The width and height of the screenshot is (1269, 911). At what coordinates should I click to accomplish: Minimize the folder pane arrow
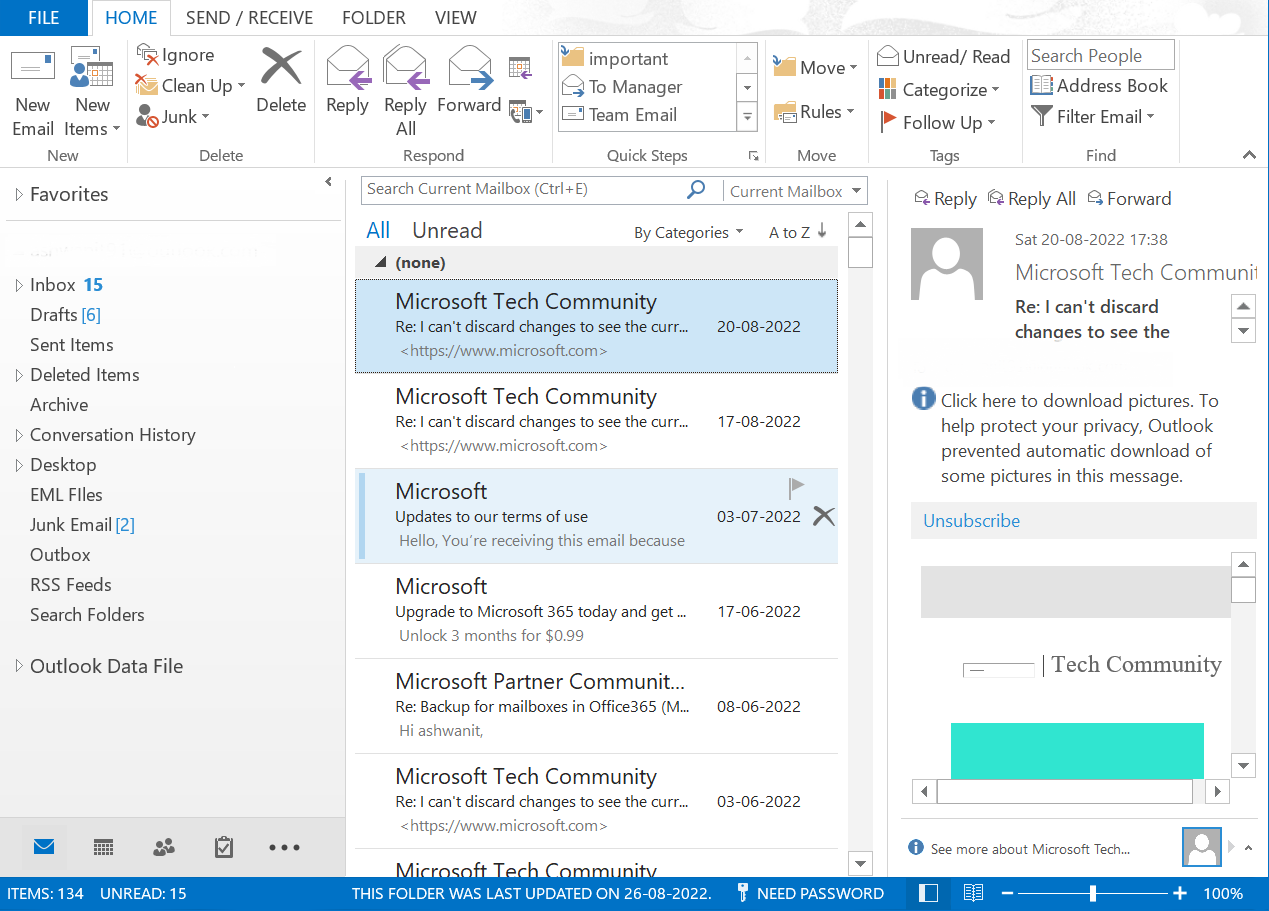[x=329, y=182]
